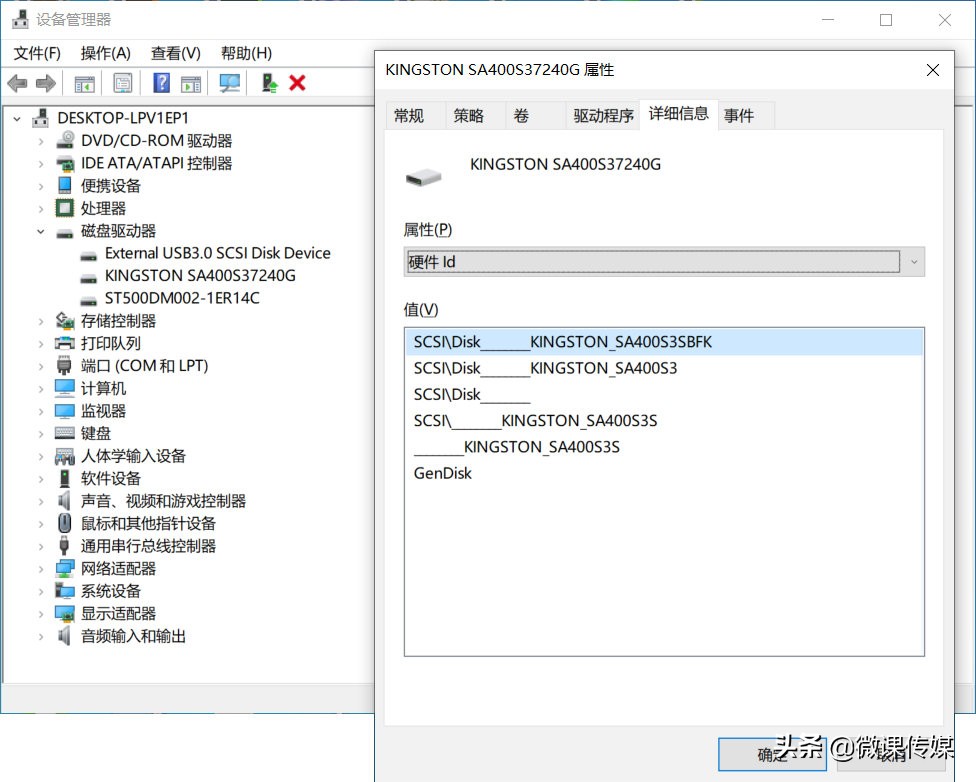Select the ST500DM002-1ER14C disk
The width and height of the screenshot is (976, 782).
pos(182,298)
